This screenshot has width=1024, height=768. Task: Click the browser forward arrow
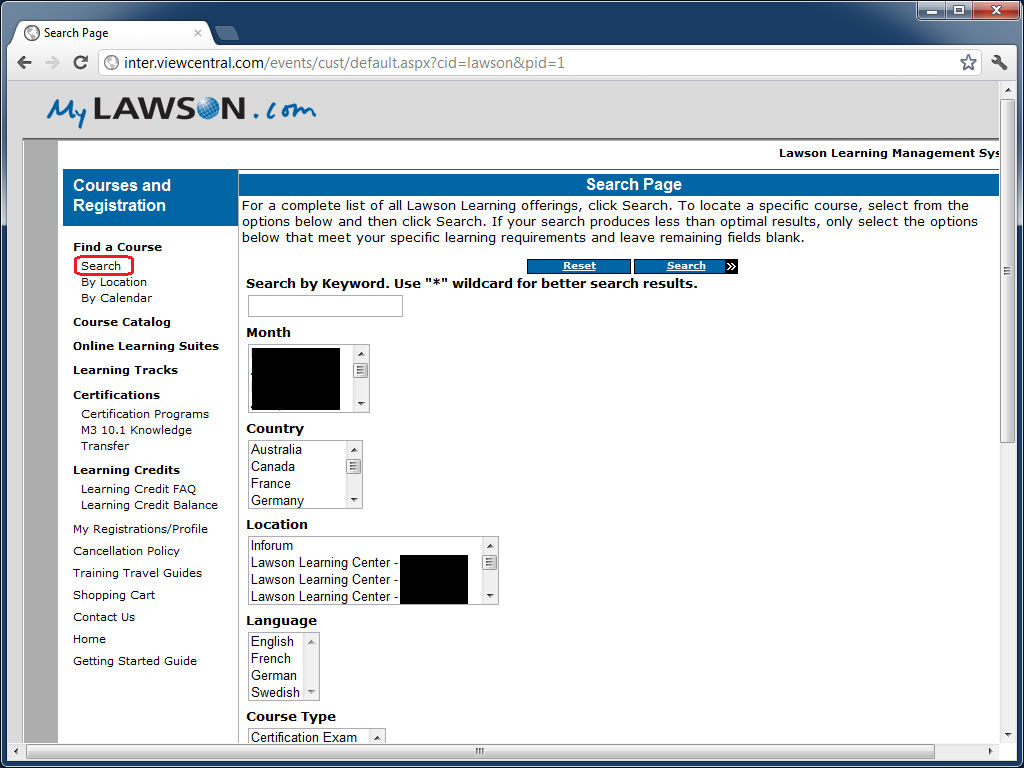(x=53, y=63)
